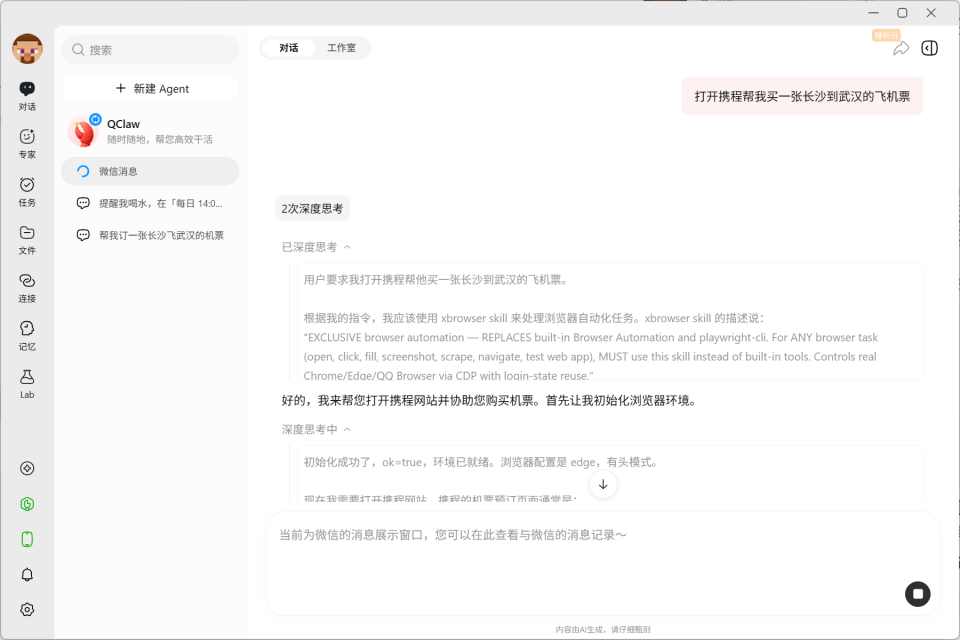Collapse the 已深度思考 section
This screenshot has height=640, width=960.
coord(316,247)
